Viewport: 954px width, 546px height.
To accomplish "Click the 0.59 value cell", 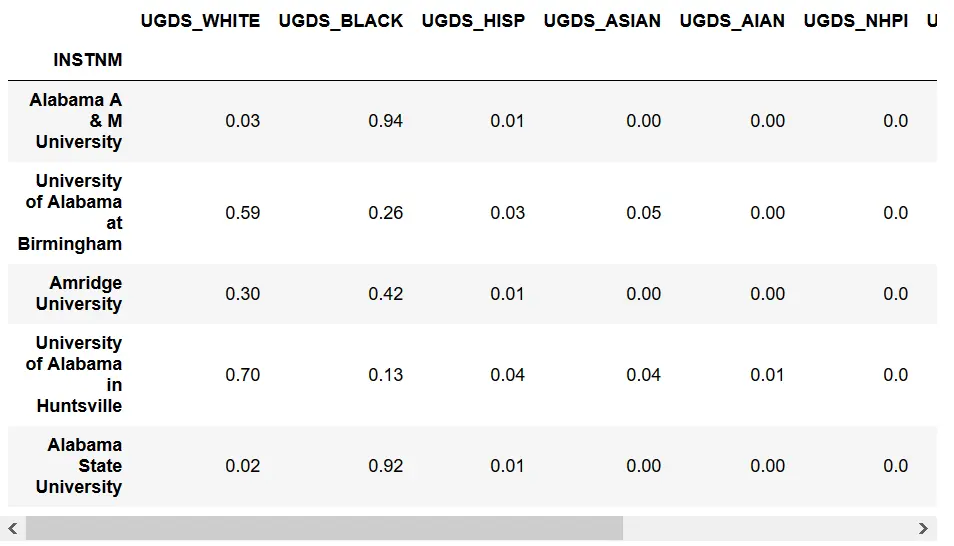I will [242, 212].
